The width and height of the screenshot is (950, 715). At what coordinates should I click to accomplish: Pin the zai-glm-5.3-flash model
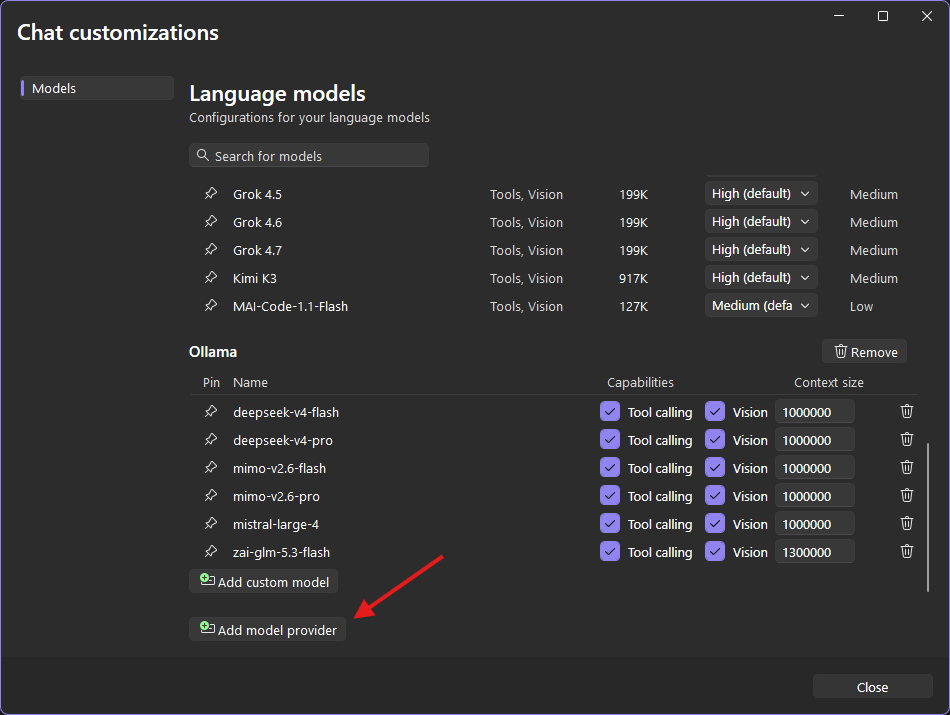click(211, 551)
